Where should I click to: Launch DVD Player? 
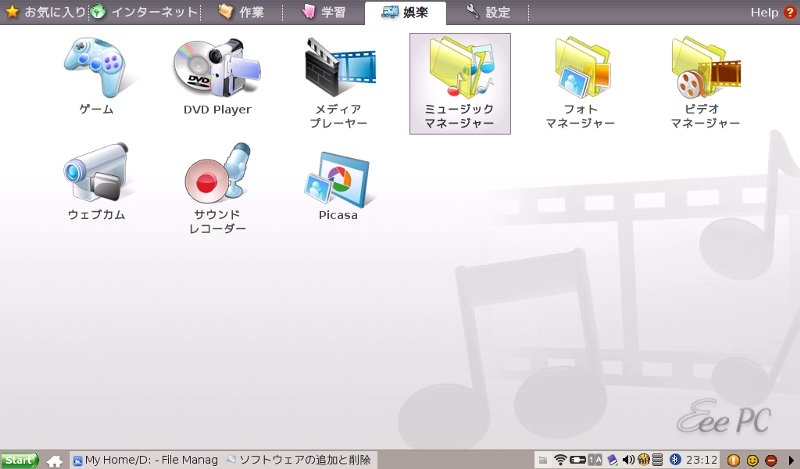pyautogui.click(x=217, y=77)
